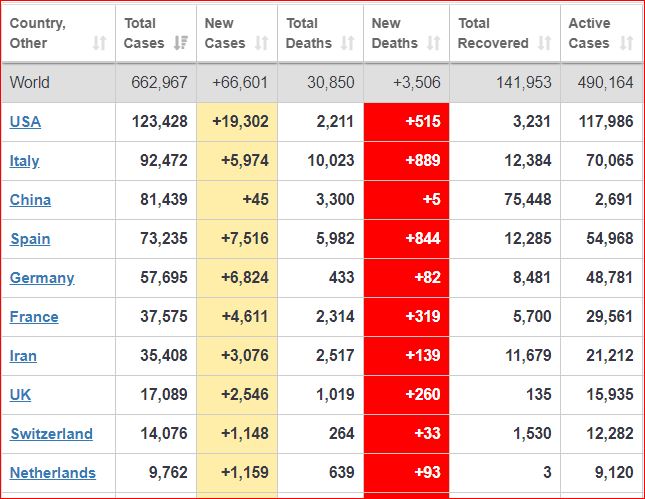645x499 pixels.
Task: Select Netherlands active cases 9,120
Action: [x=614, y=473]
